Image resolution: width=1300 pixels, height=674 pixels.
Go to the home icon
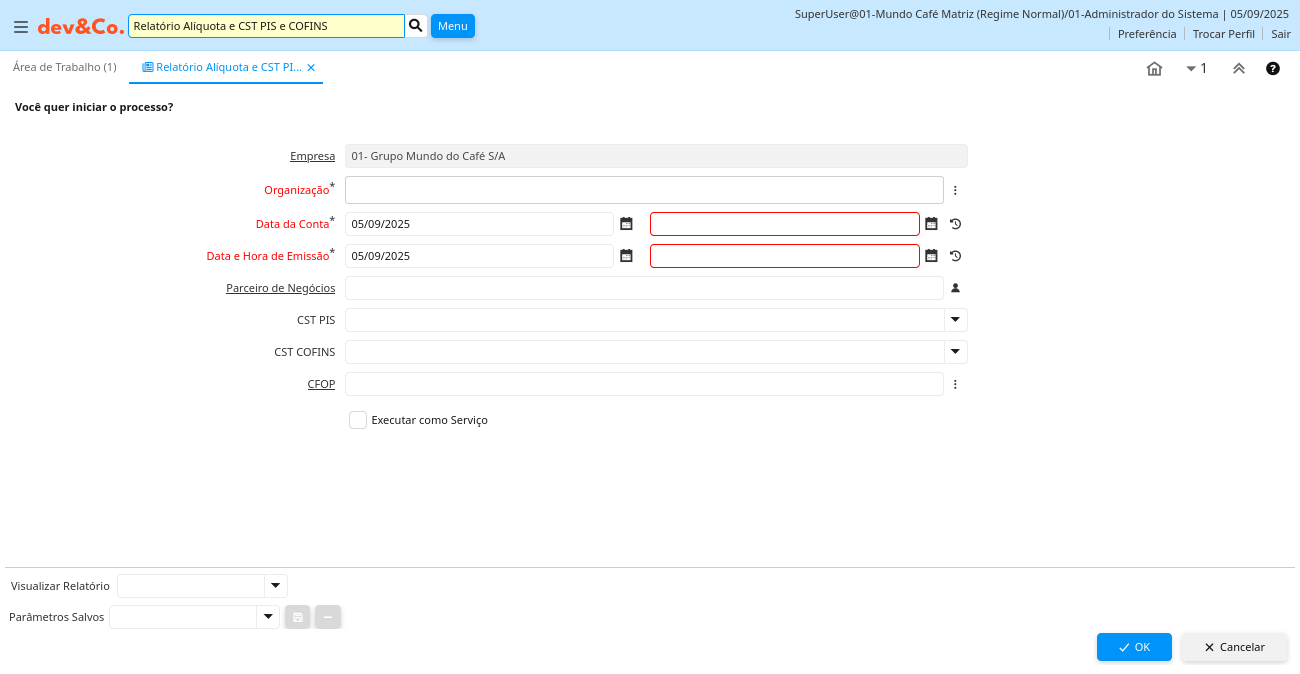[1154, 69]
